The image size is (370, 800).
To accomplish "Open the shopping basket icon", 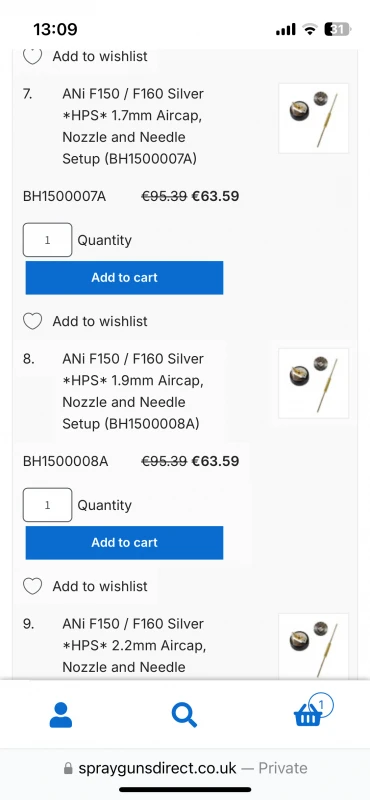I will click(x=308, y=715).
